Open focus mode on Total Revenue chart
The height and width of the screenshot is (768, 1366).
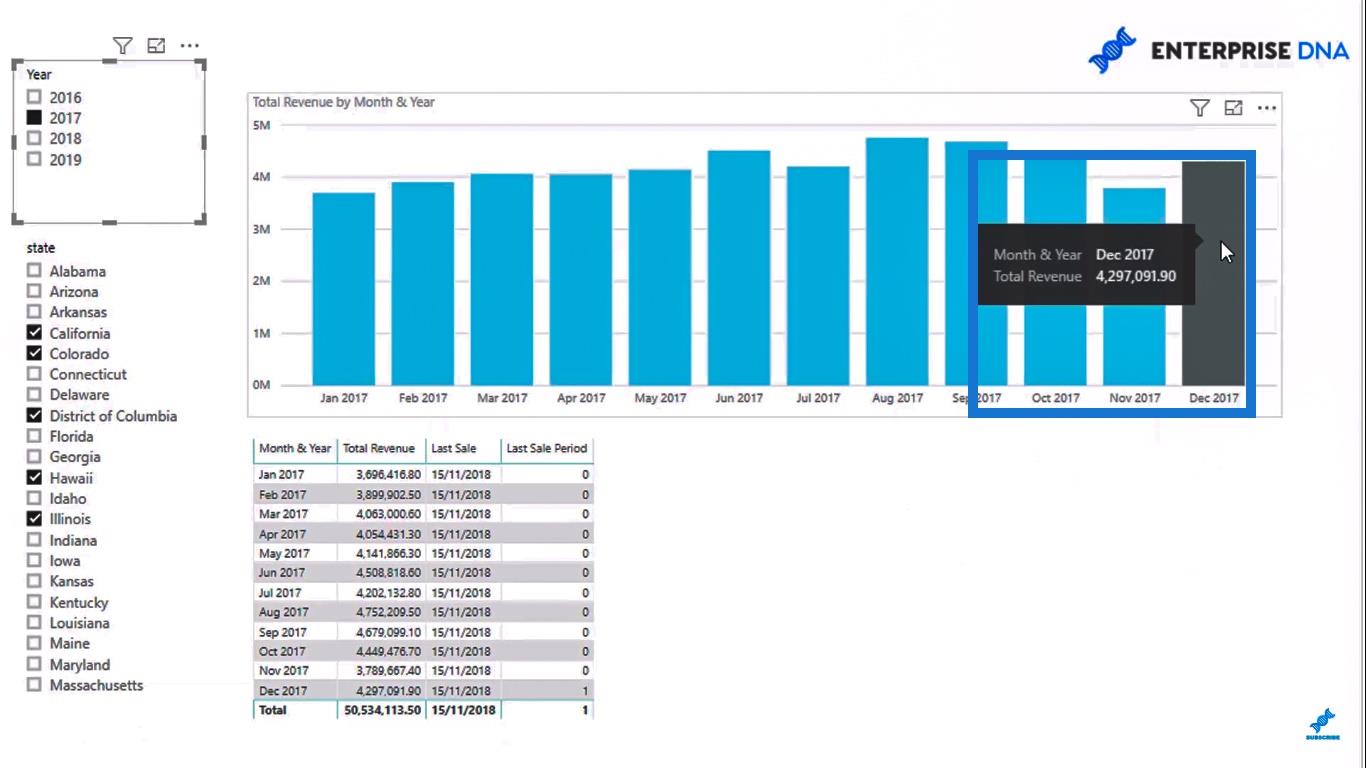click(x=1233, y=108)
